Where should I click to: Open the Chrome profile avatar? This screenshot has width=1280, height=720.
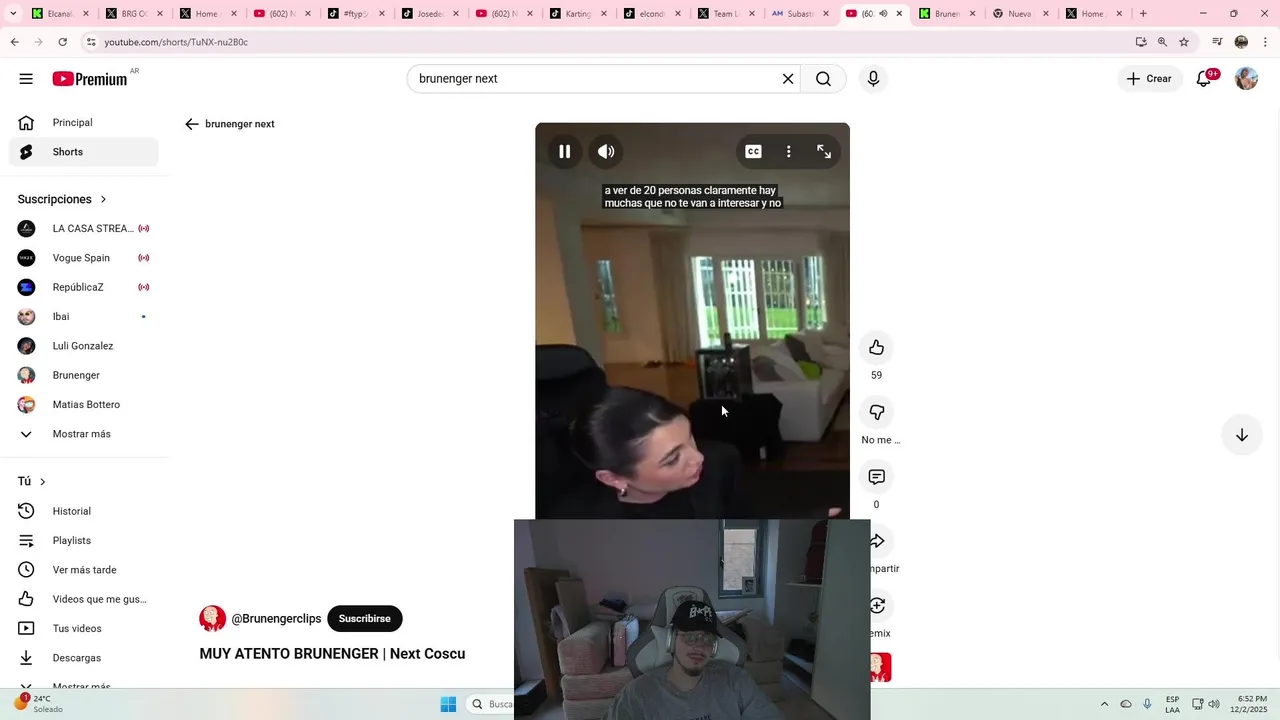point(1241,42)
